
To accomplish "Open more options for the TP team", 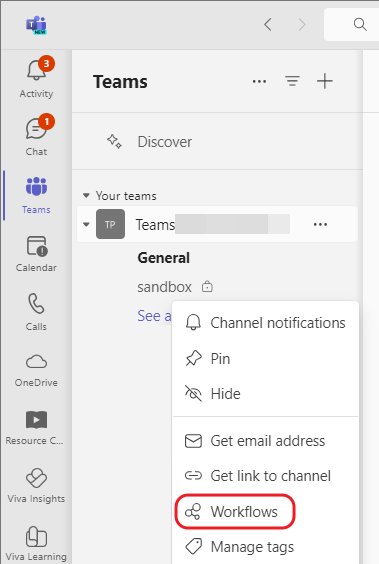I will pos(320,224).
